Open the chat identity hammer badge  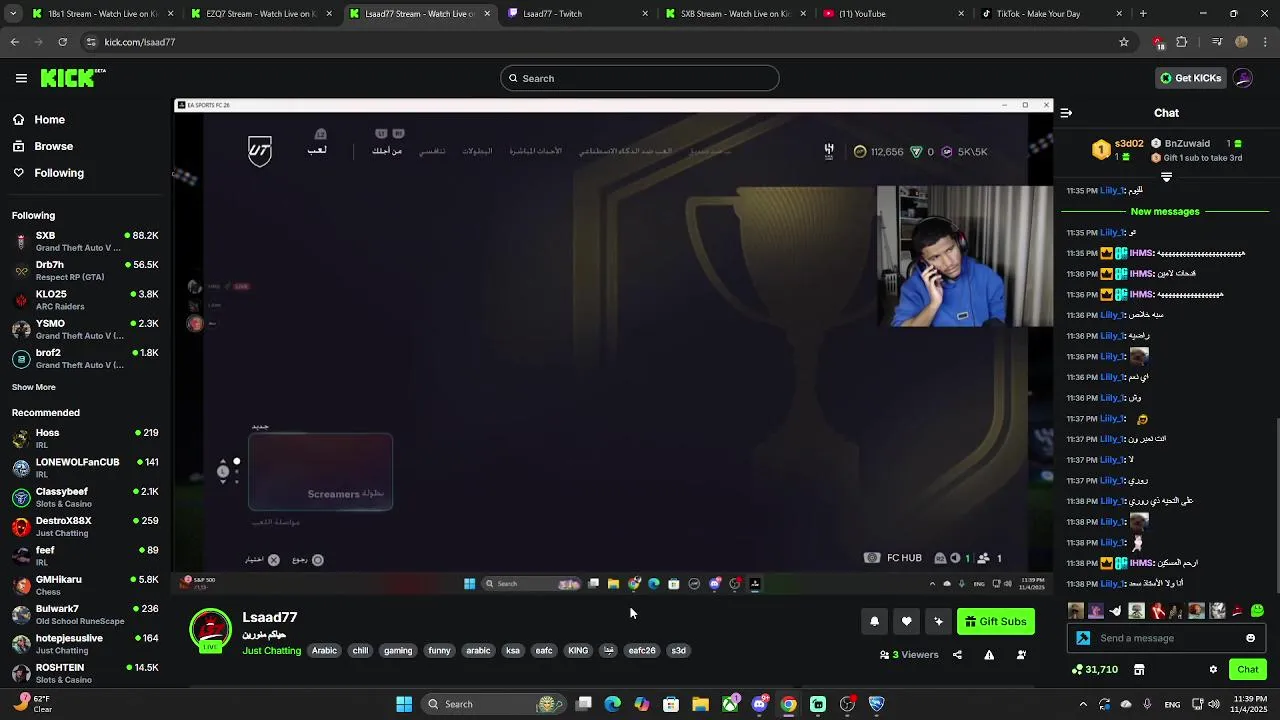click(1083, 638)
